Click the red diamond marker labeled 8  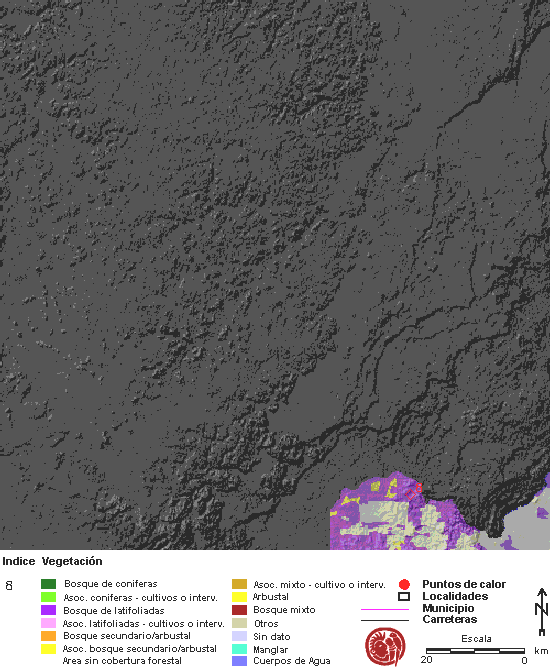tap(410, 494)
